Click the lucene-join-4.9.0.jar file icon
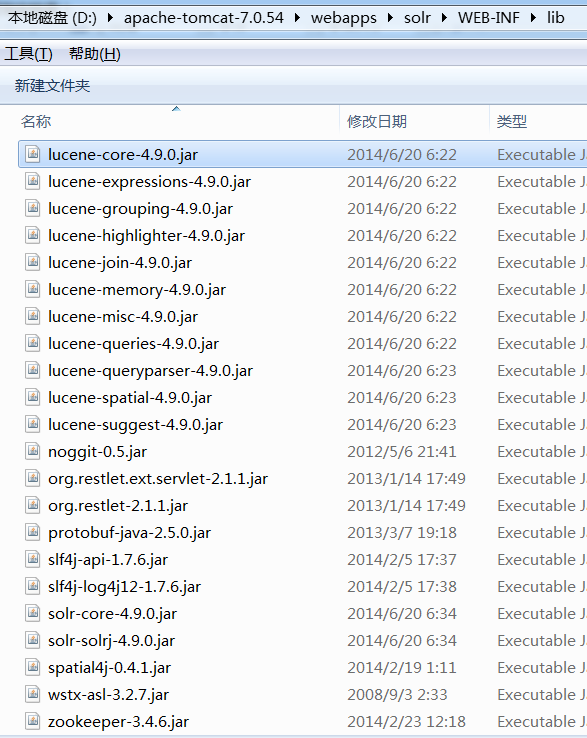 tap(32, 262)
